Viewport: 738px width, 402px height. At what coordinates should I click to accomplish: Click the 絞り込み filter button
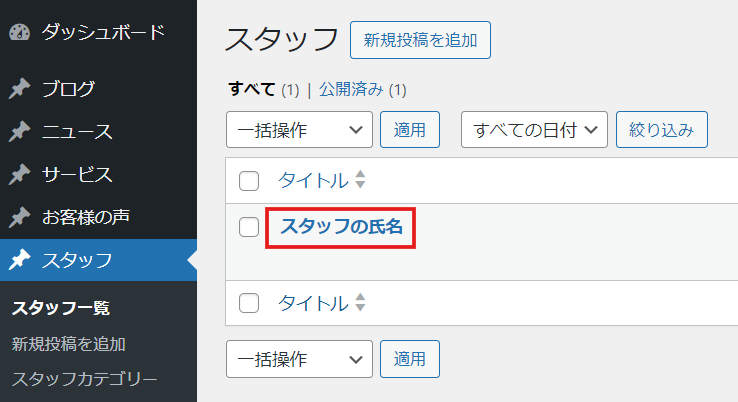coord(662,129)
